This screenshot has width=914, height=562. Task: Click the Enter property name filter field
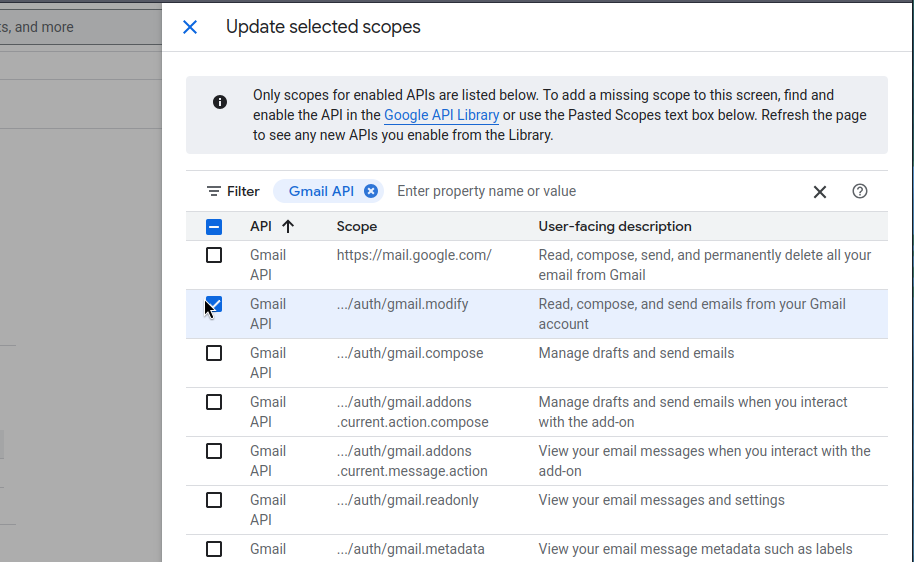[x=595, y=191]
